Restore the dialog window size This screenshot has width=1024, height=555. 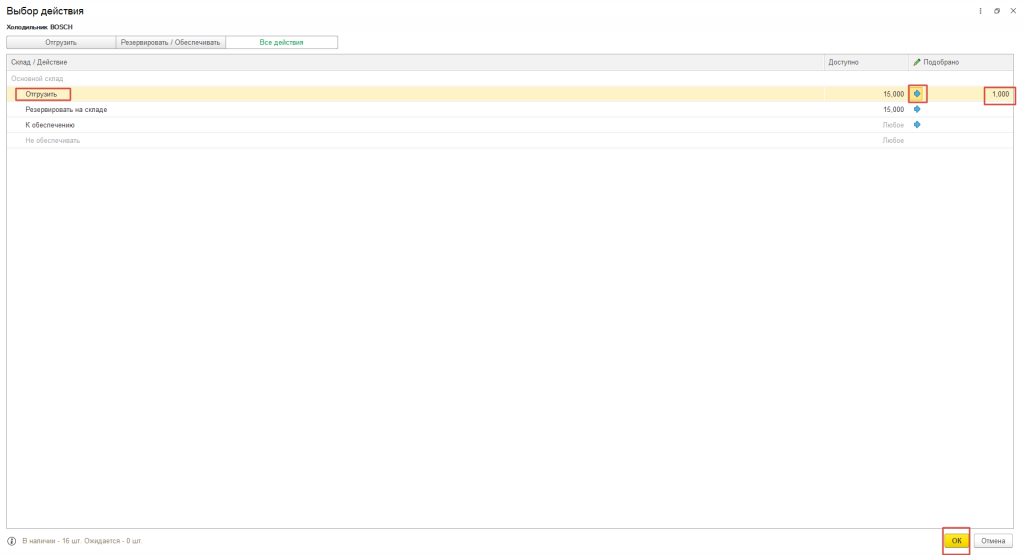pos(997,11)
